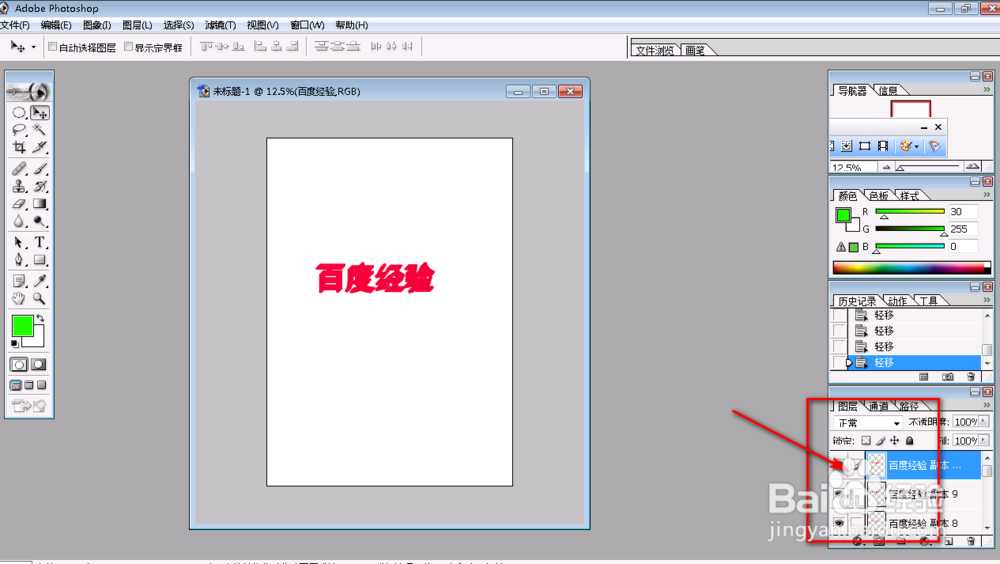Select the Zoom magnifier tool
The height and width of the screenshot is (564, 1000).
pyautogui.click(x=40, y=299)
